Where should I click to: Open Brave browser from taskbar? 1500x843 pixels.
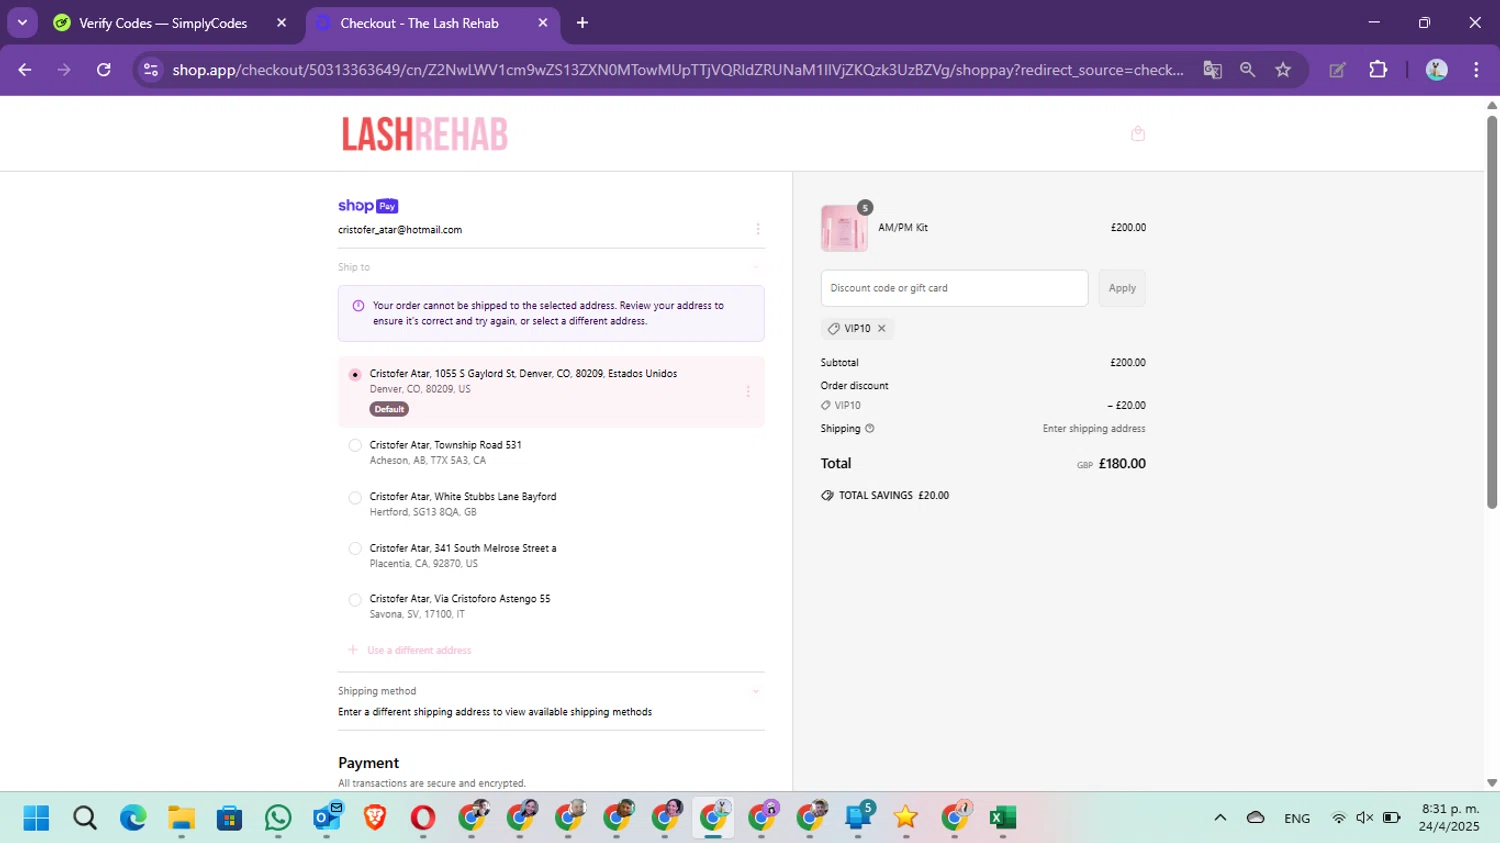click(375, 818)
